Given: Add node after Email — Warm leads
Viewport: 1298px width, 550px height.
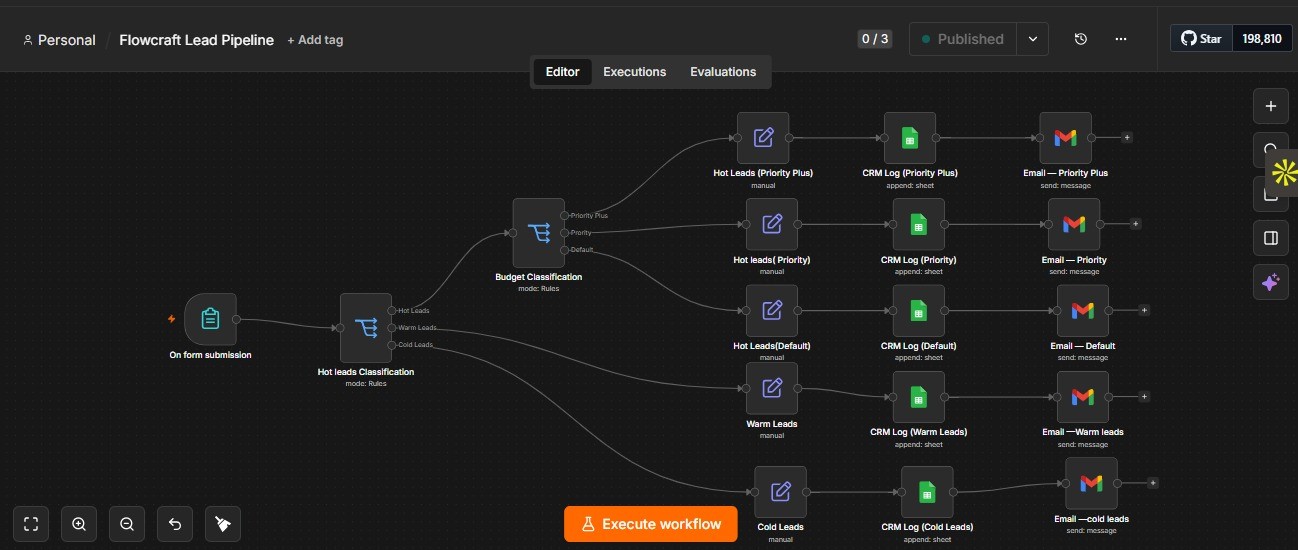Looking at the screenshot, I should (1145, 397).
